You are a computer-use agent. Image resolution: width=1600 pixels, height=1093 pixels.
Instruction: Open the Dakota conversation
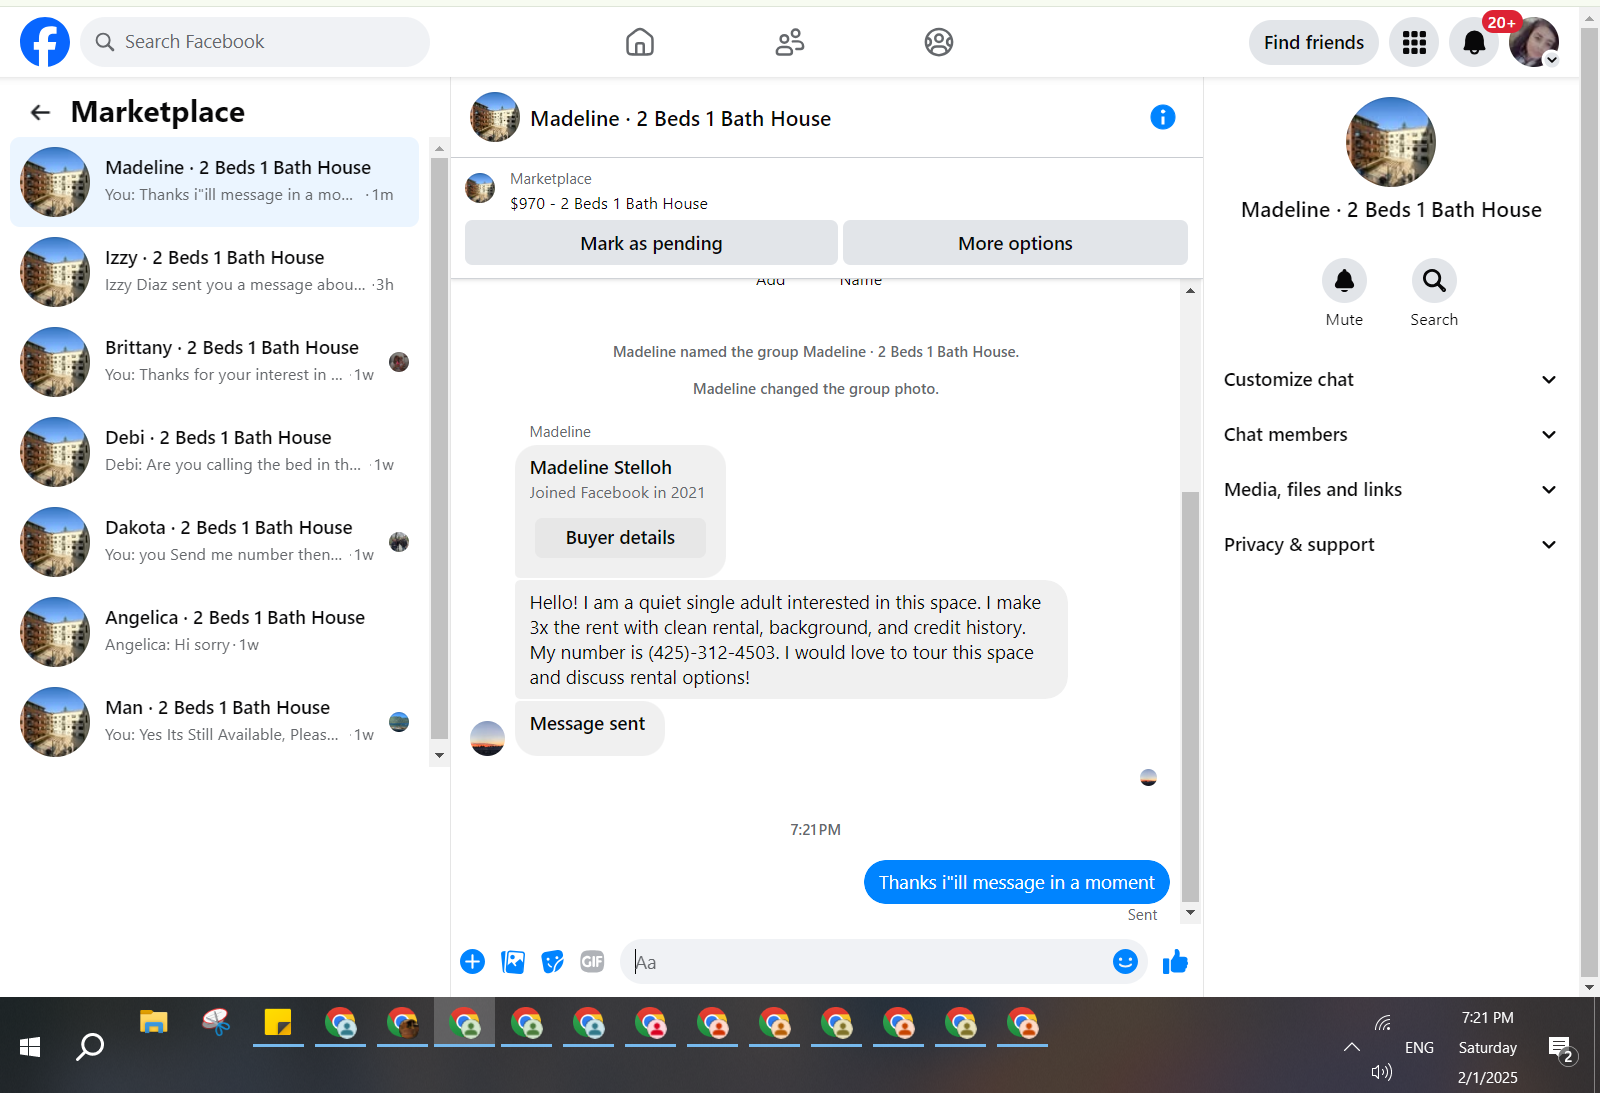215,542
